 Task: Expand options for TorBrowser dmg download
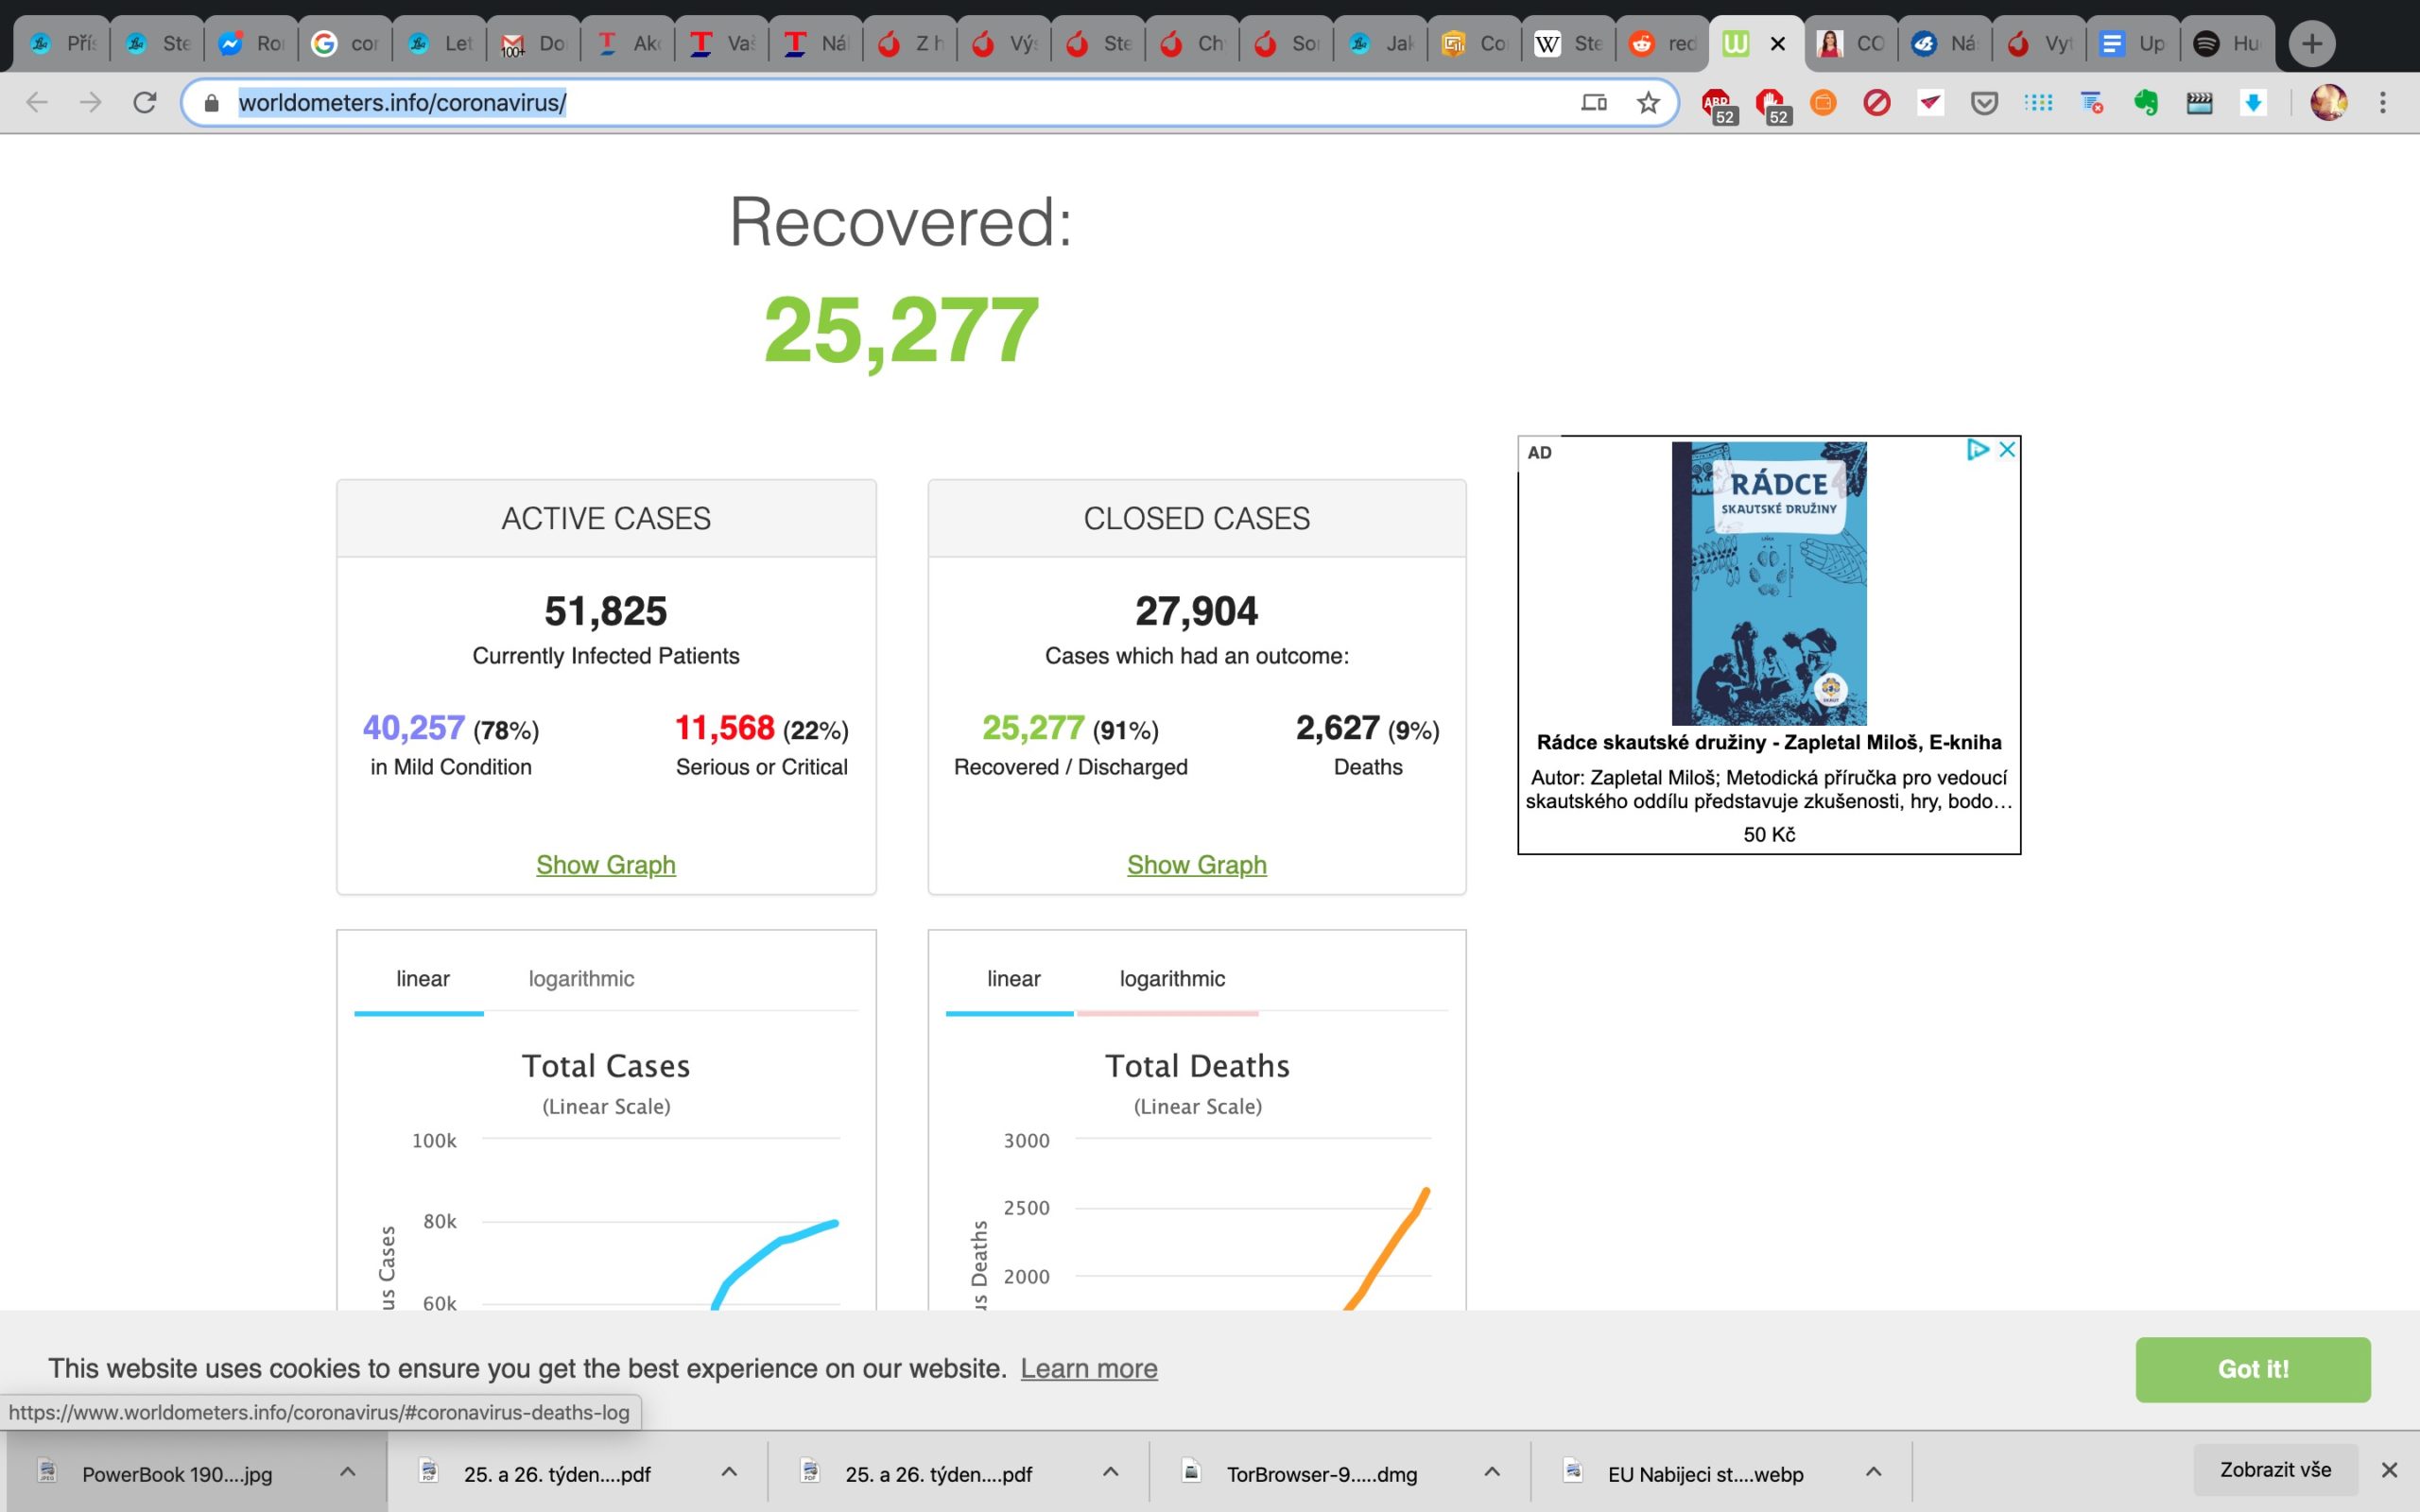[x=1492, y=1472]
